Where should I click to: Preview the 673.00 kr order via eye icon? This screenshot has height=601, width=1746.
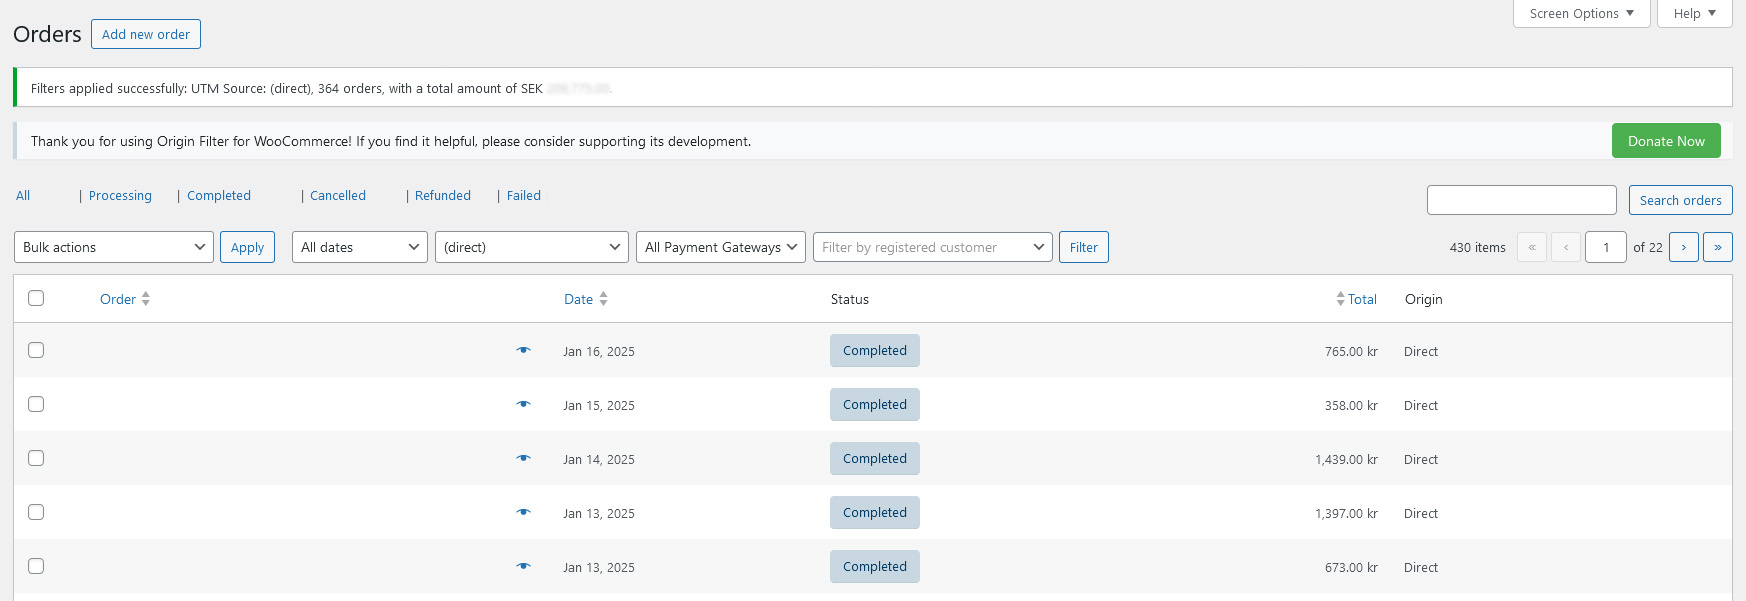click(x=523, y=566)
